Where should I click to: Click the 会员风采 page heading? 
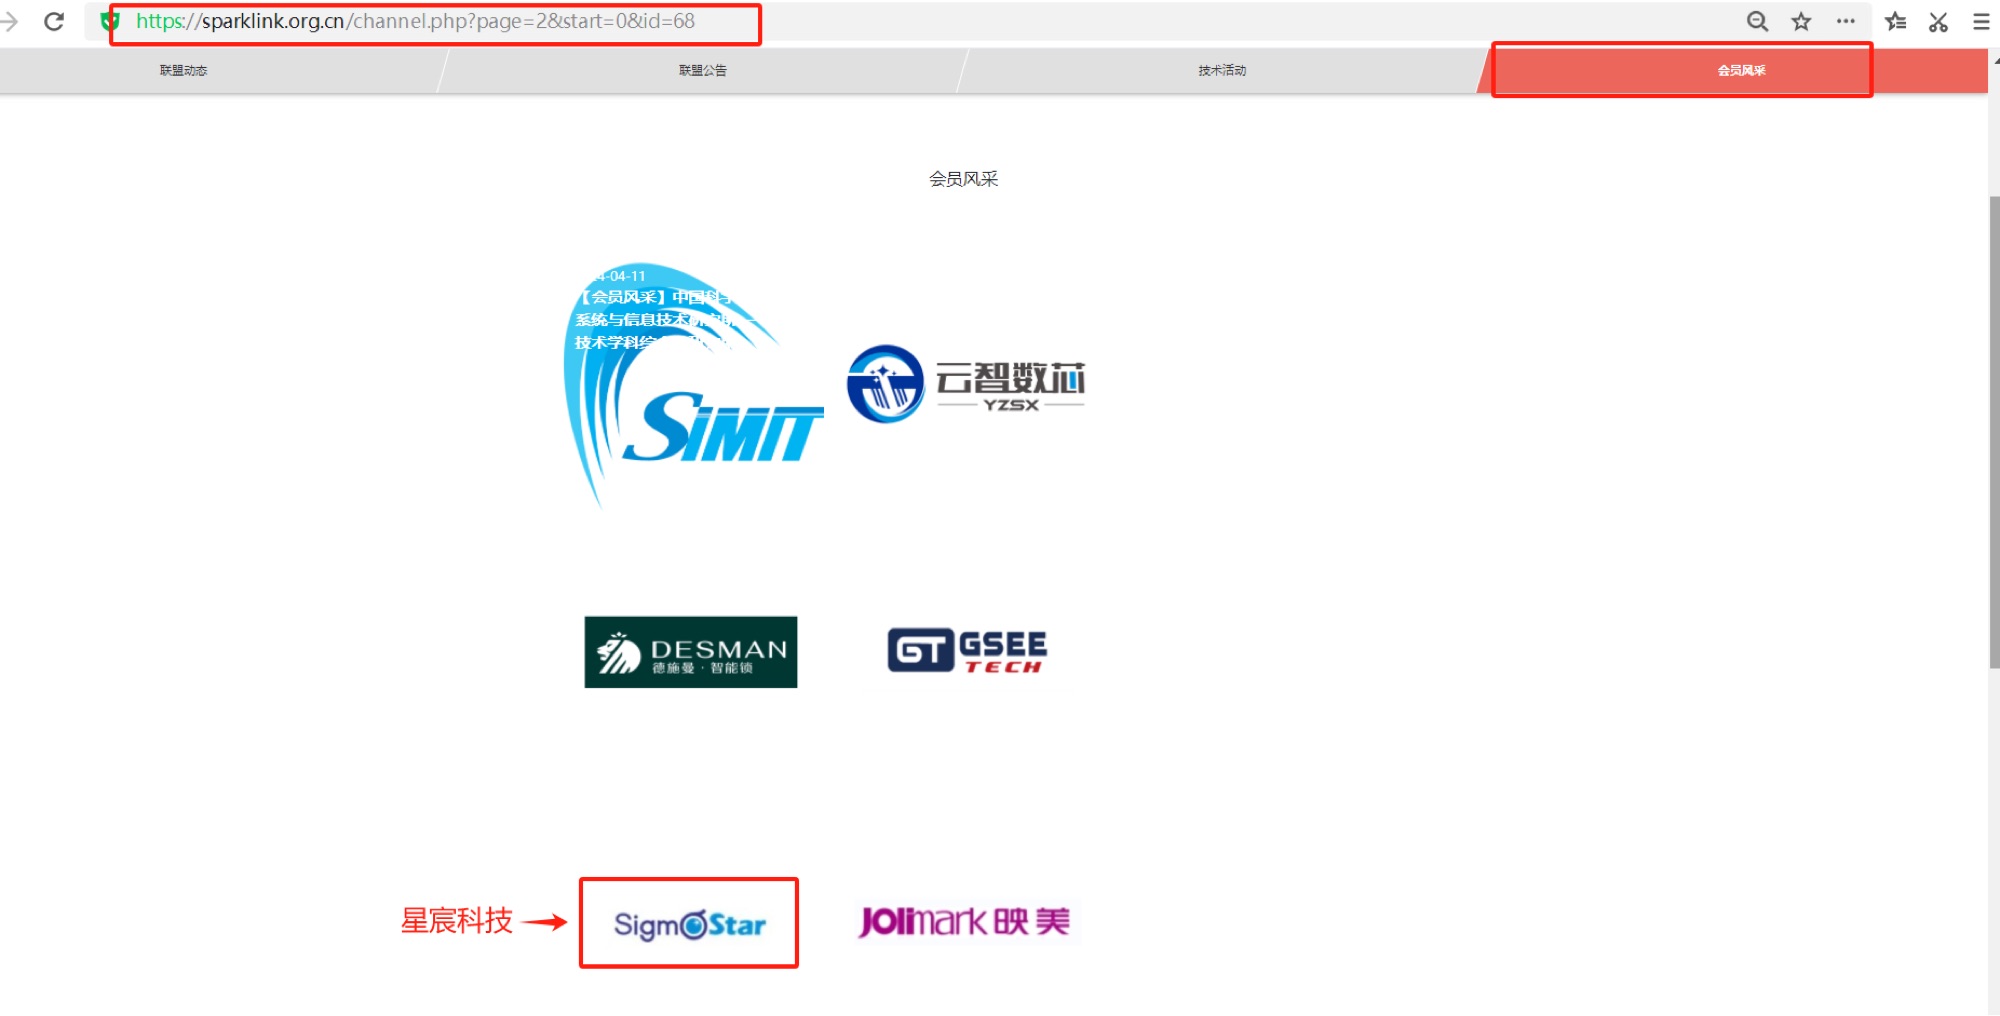click(963, 179)
